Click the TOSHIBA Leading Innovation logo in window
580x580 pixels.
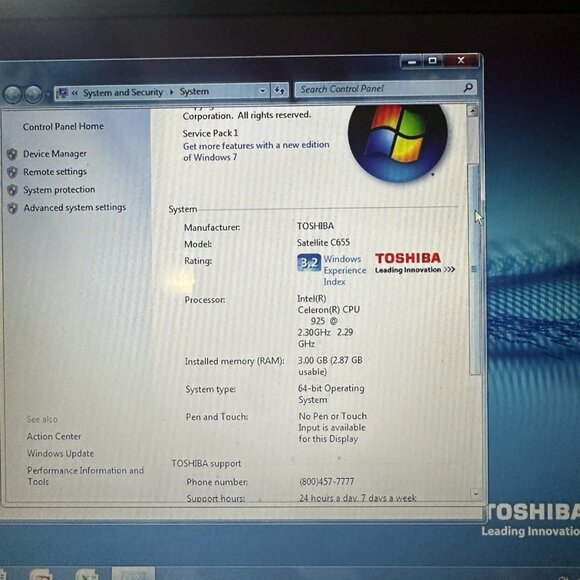point(414,263)
